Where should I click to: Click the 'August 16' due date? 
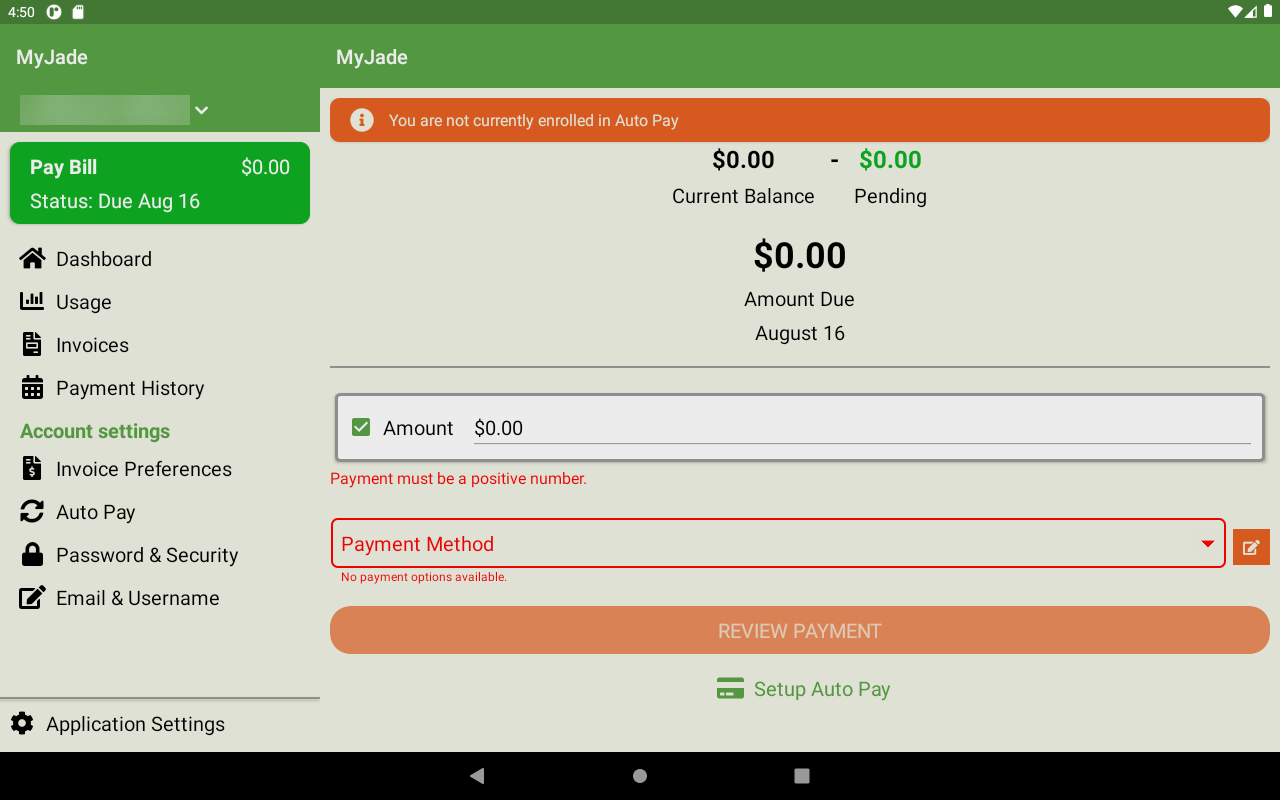point(800,333)
